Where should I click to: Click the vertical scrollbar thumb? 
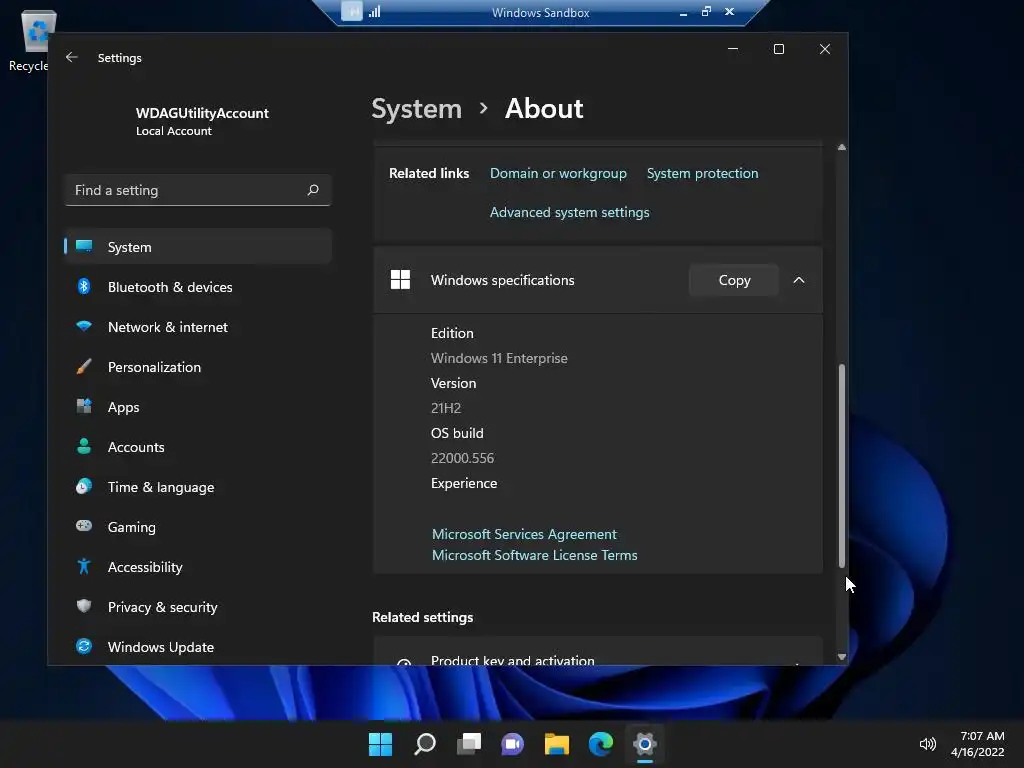[842, 465]
